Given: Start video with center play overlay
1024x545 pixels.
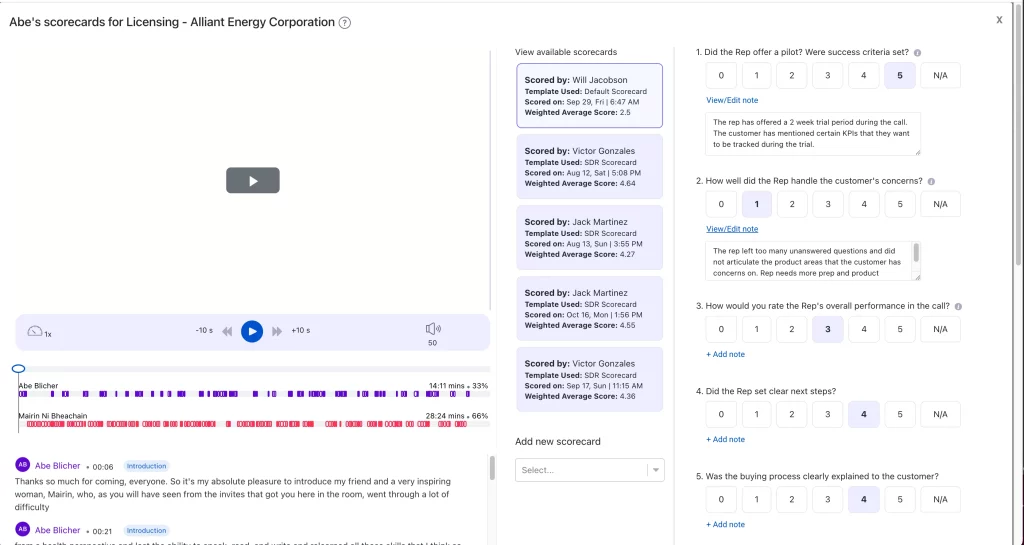Looking at the screenshot, I should click(253, 181).
